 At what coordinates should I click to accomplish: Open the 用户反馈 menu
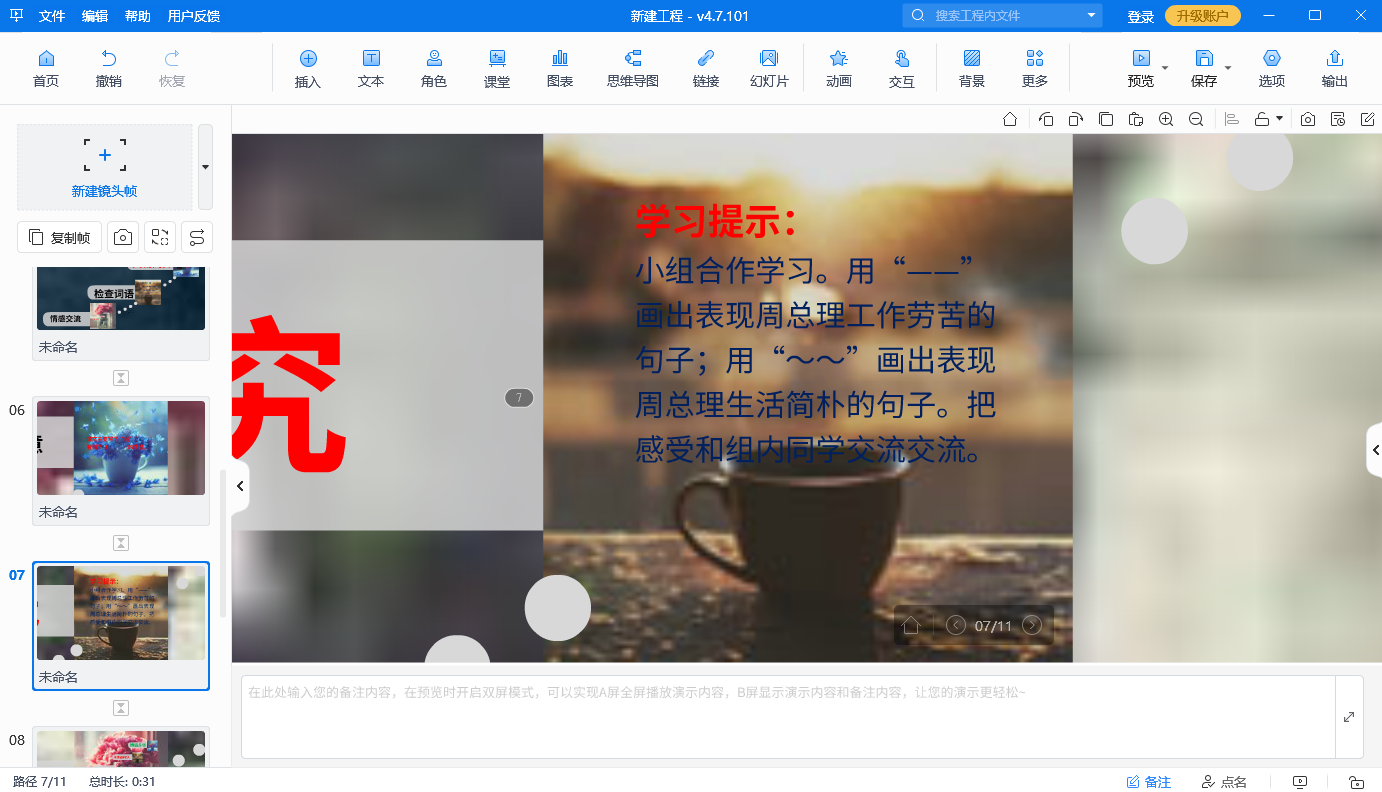[x=194, y=16]
